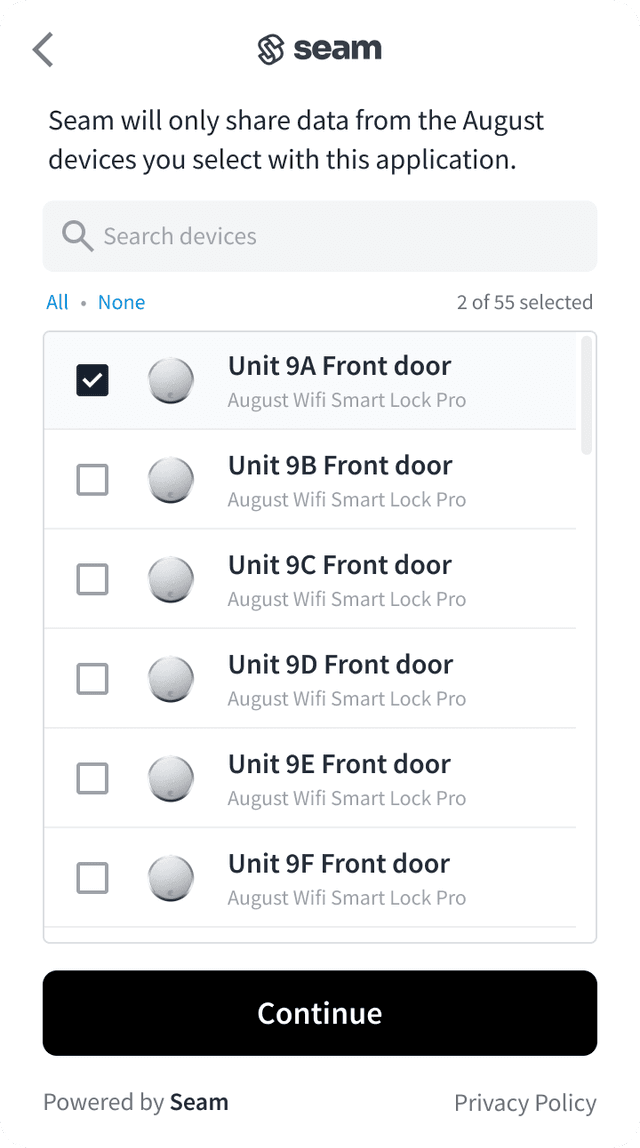Click the device list scrollbar thumb
This screenshot has height=1148, width=640.
coord(586,395)
